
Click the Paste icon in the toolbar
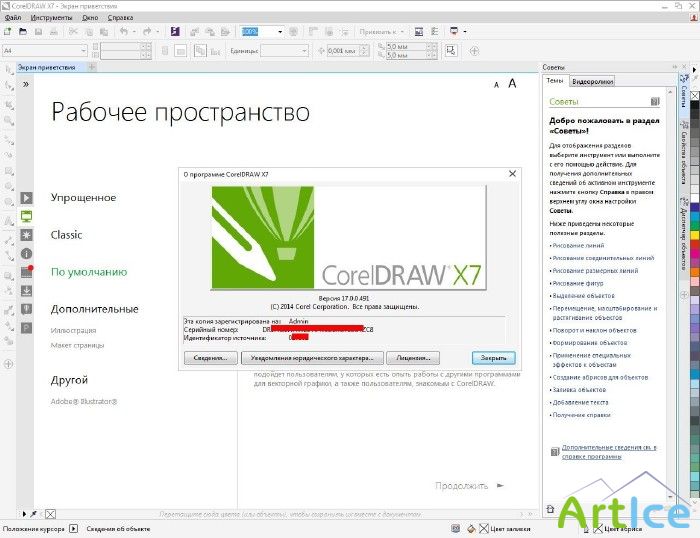point(104,32)
